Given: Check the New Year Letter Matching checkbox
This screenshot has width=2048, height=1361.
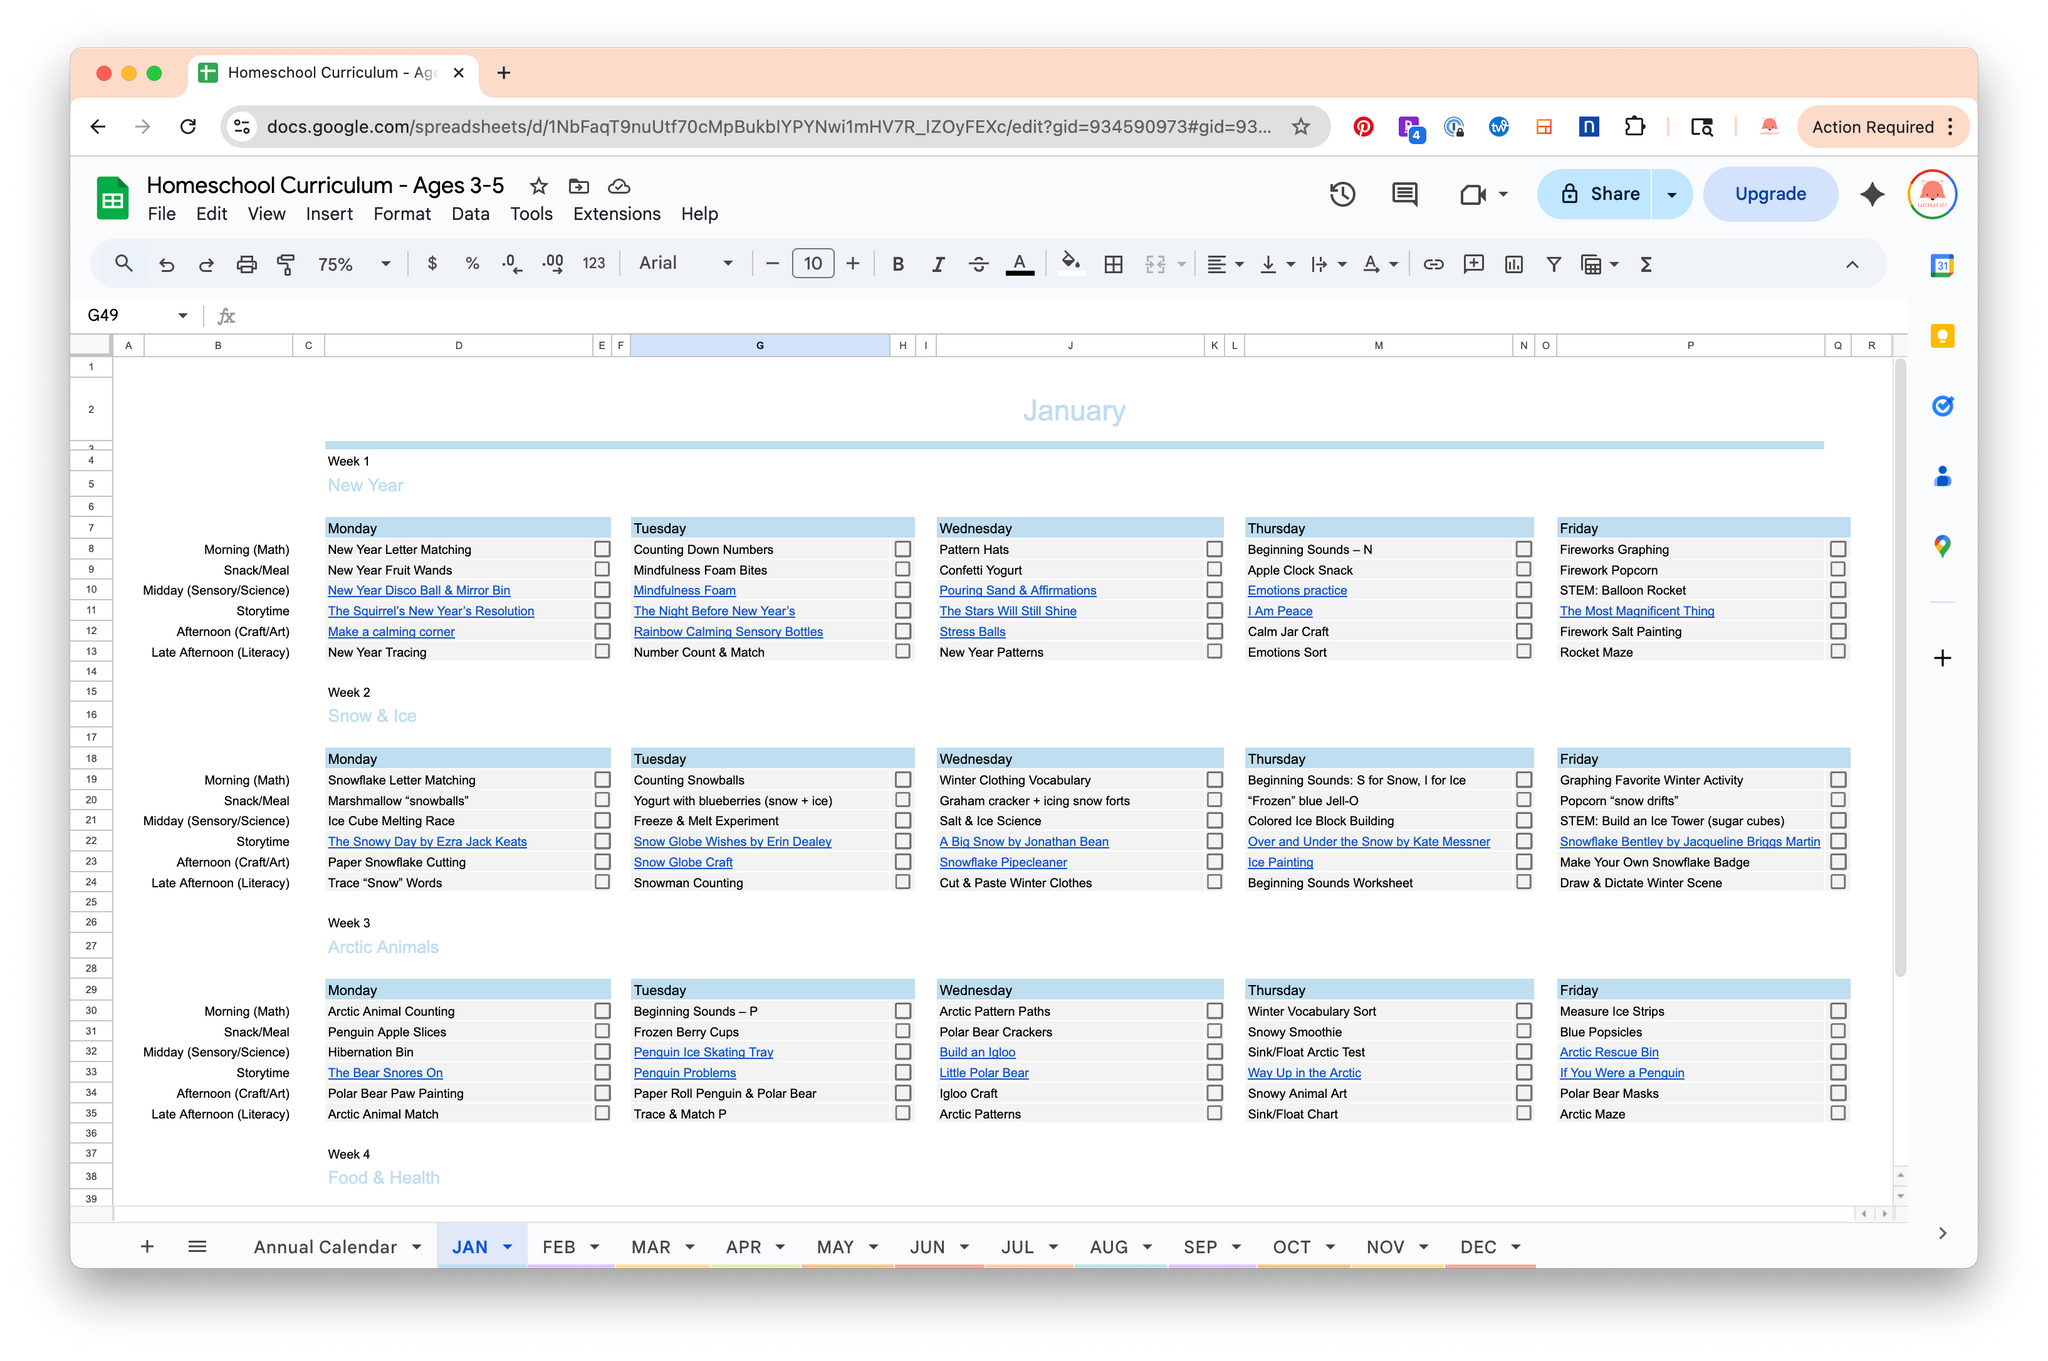Looking at the screenshot, I should (x=602, y=549).
